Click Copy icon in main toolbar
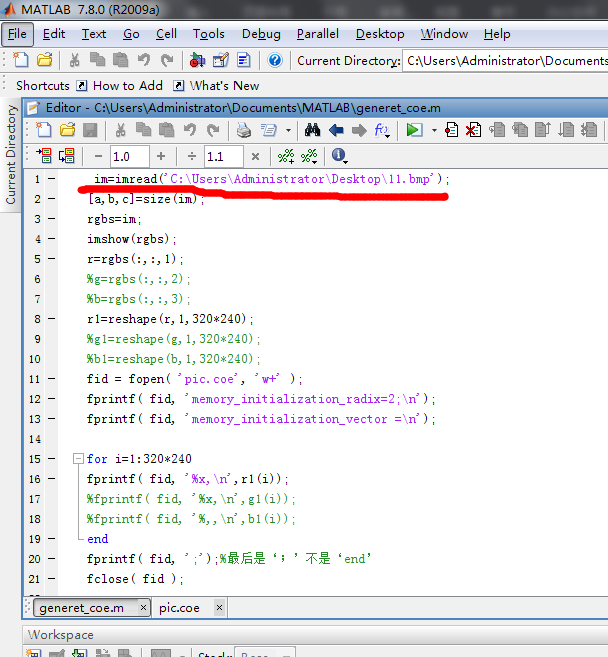The width and height of the screenshot is (608, 657). [x=97, y=60]
